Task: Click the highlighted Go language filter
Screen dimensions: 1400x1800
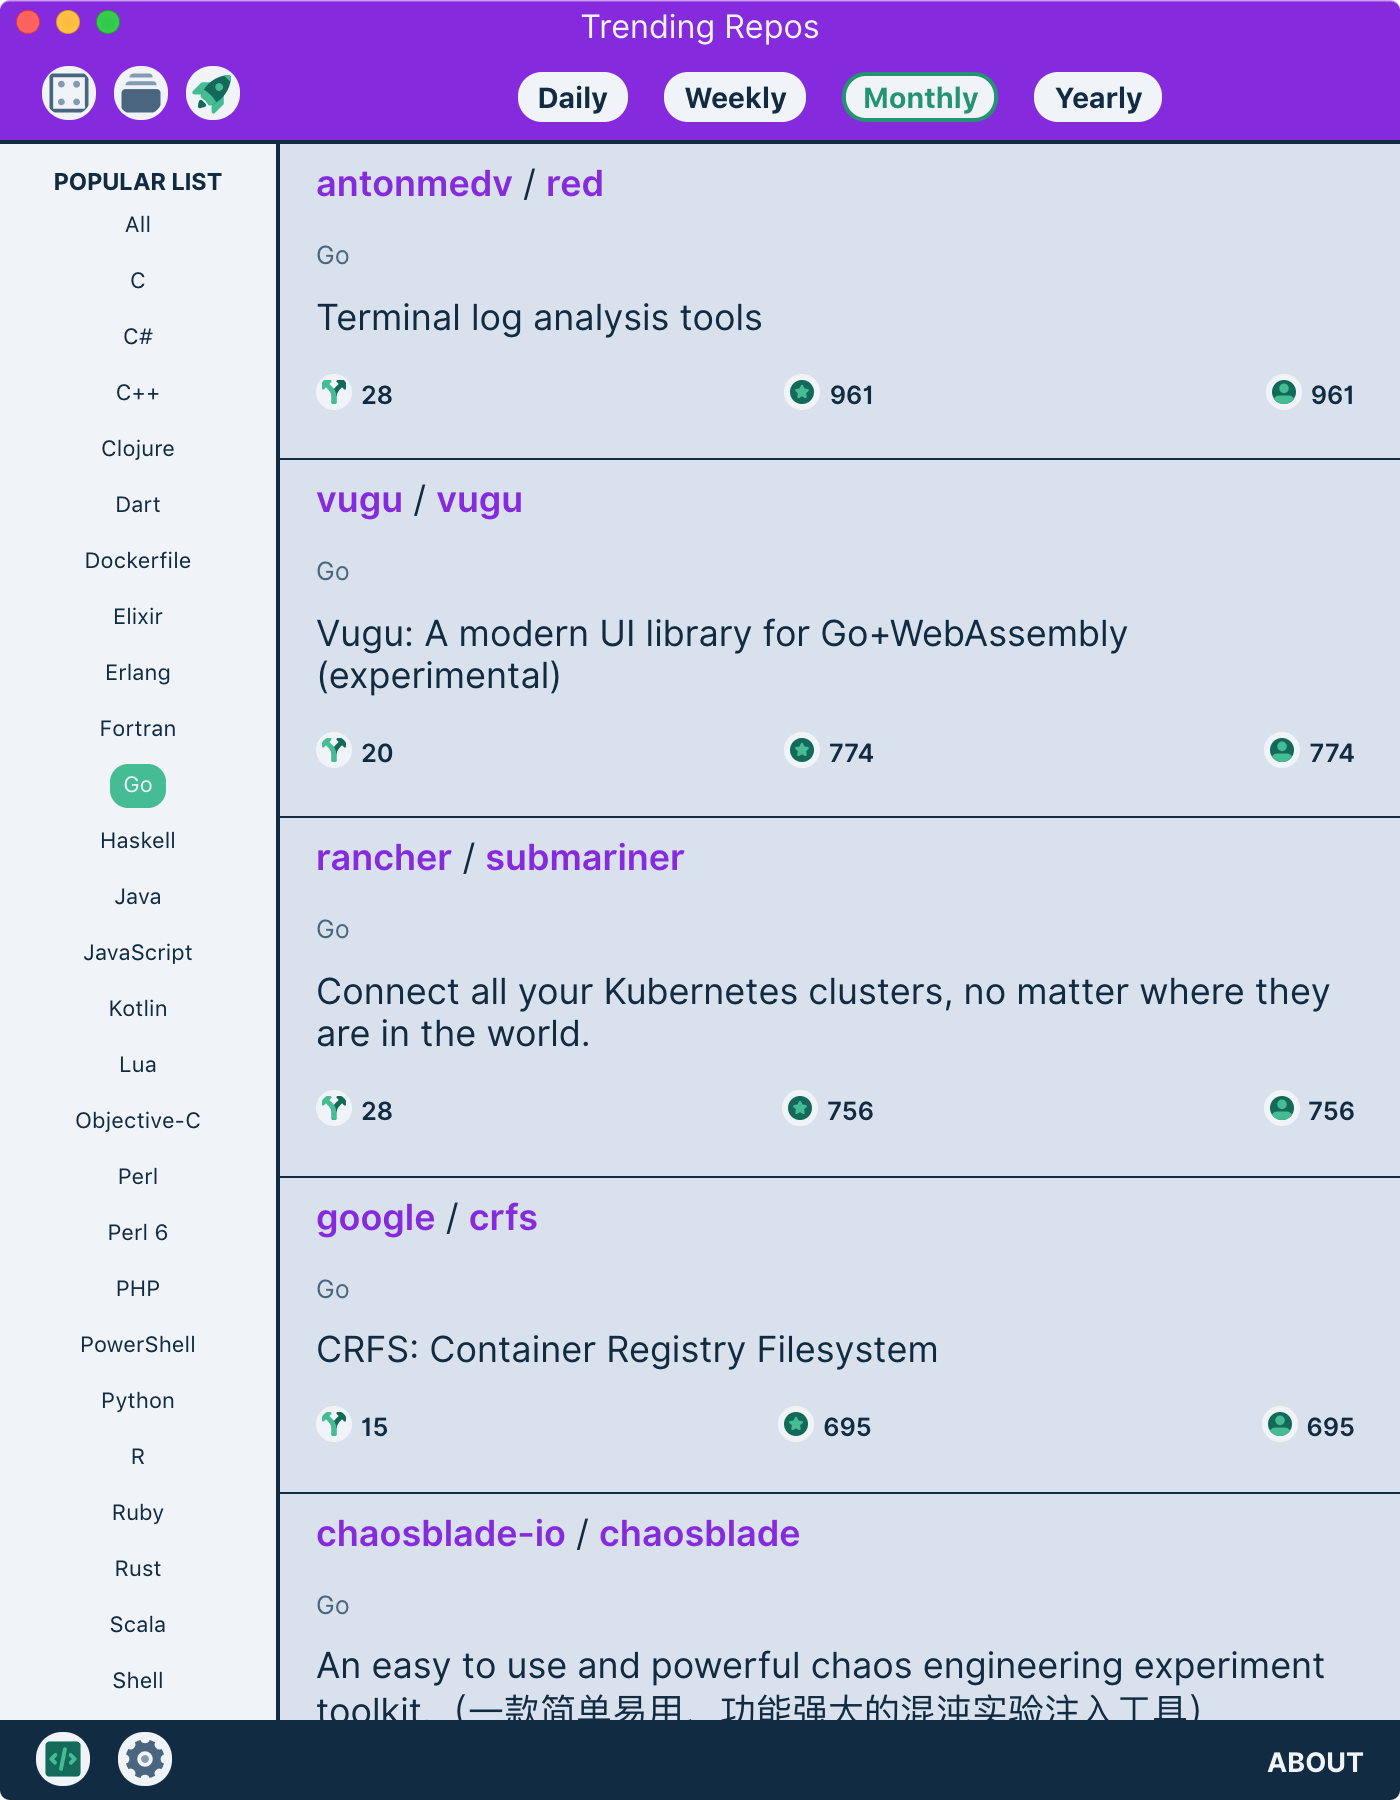Action: pyautogui.click(x=138, y=785)
